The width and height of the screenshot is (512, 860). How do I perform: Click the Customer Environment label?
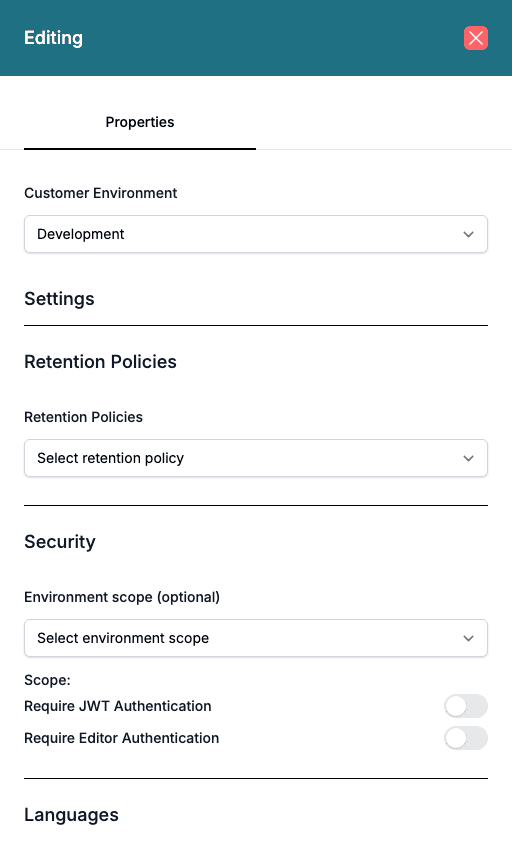[x=100, y=193]
